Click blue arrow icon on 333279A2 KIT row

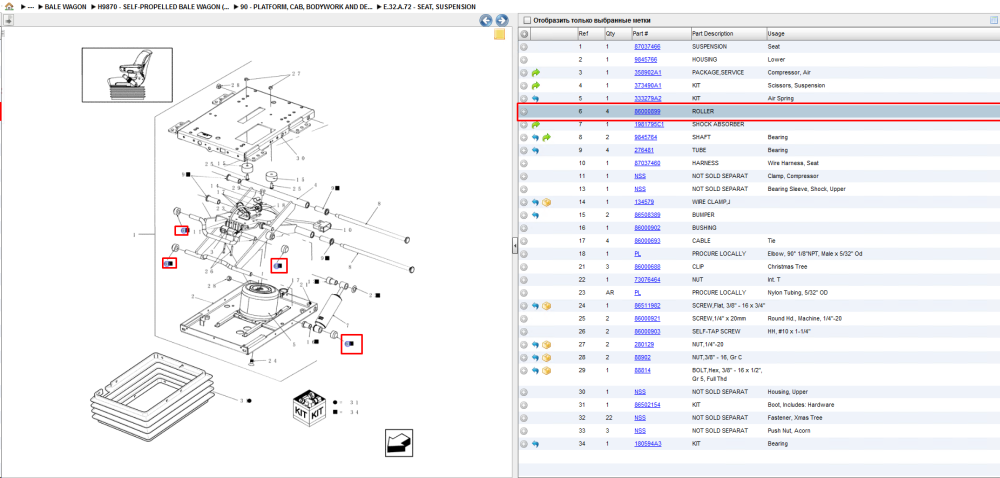(x=536, y=99)
